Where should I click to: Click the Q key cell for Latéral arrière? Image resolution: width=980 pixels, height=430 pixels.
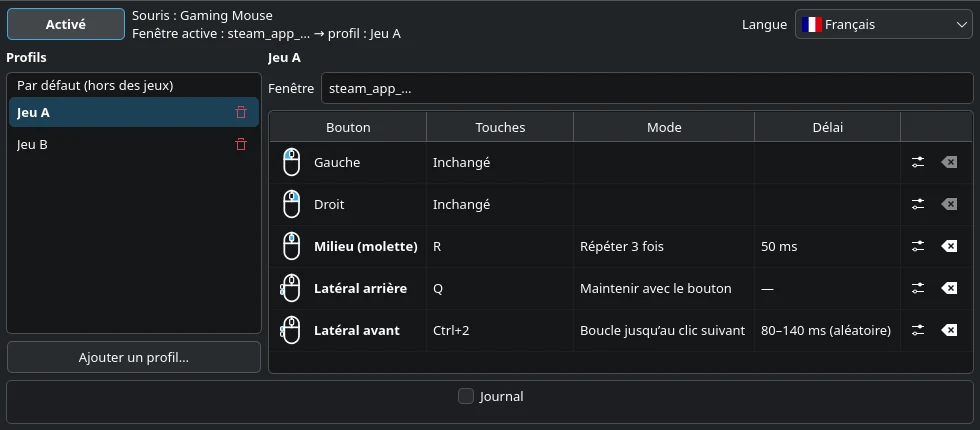point(500,288)
